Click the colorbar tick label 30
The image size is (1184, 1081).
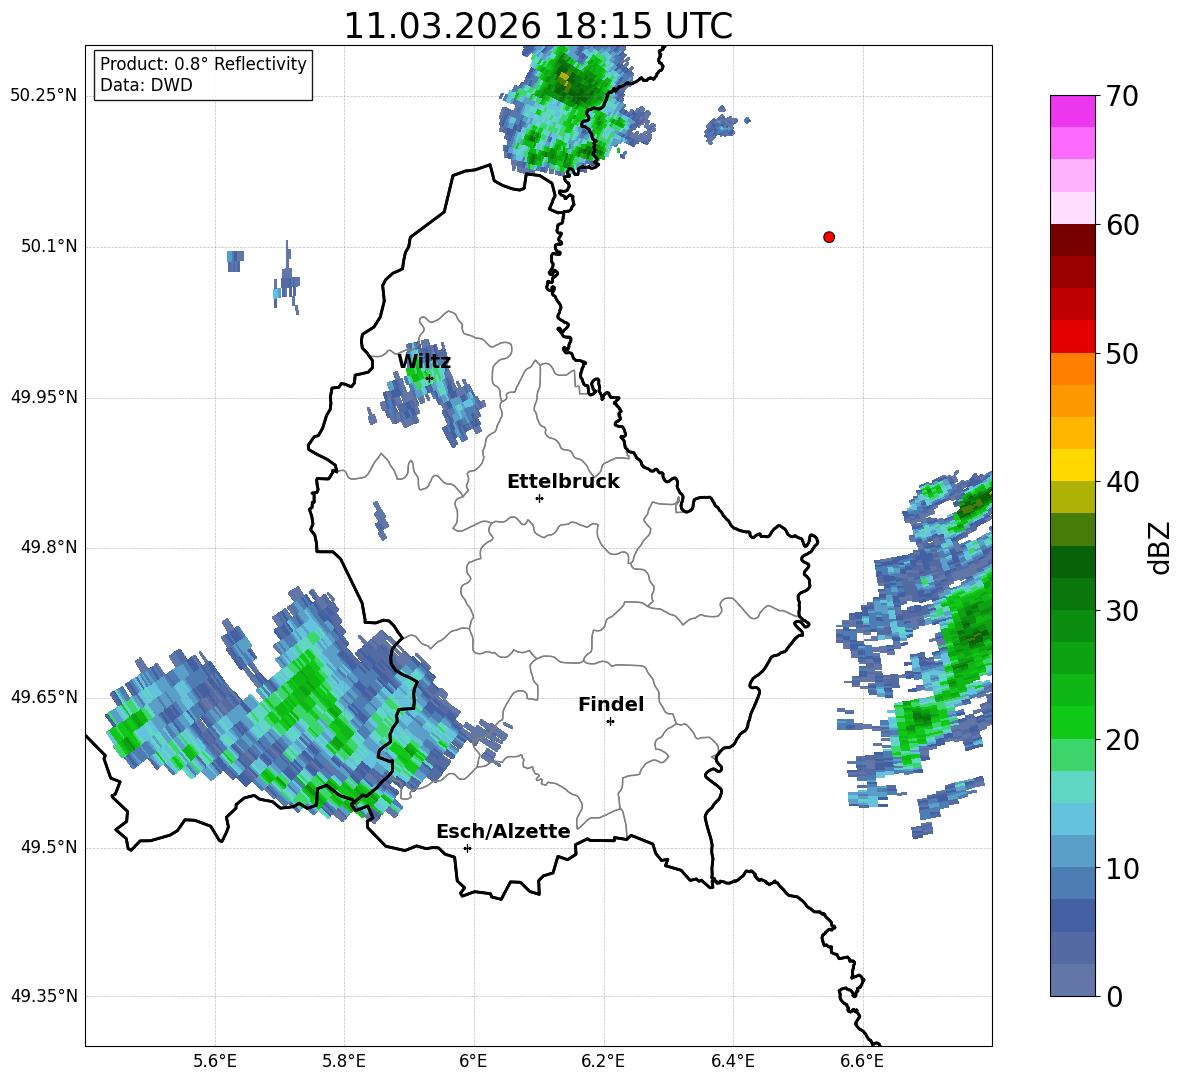coord(1123,611)
